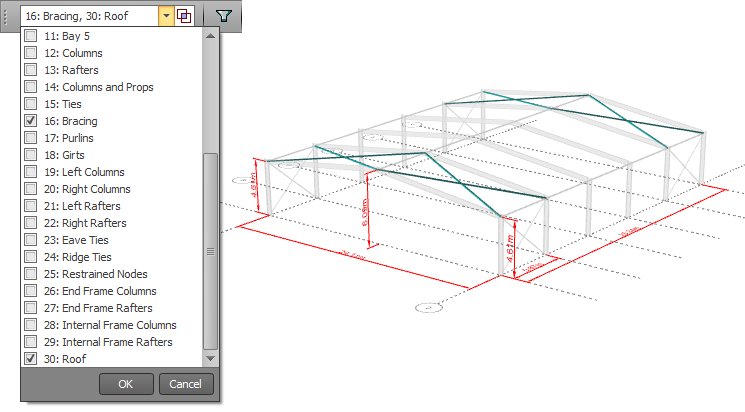Check the '17: Purlins' checkbox
Screen dimensions: 745x412
[30, 138]
